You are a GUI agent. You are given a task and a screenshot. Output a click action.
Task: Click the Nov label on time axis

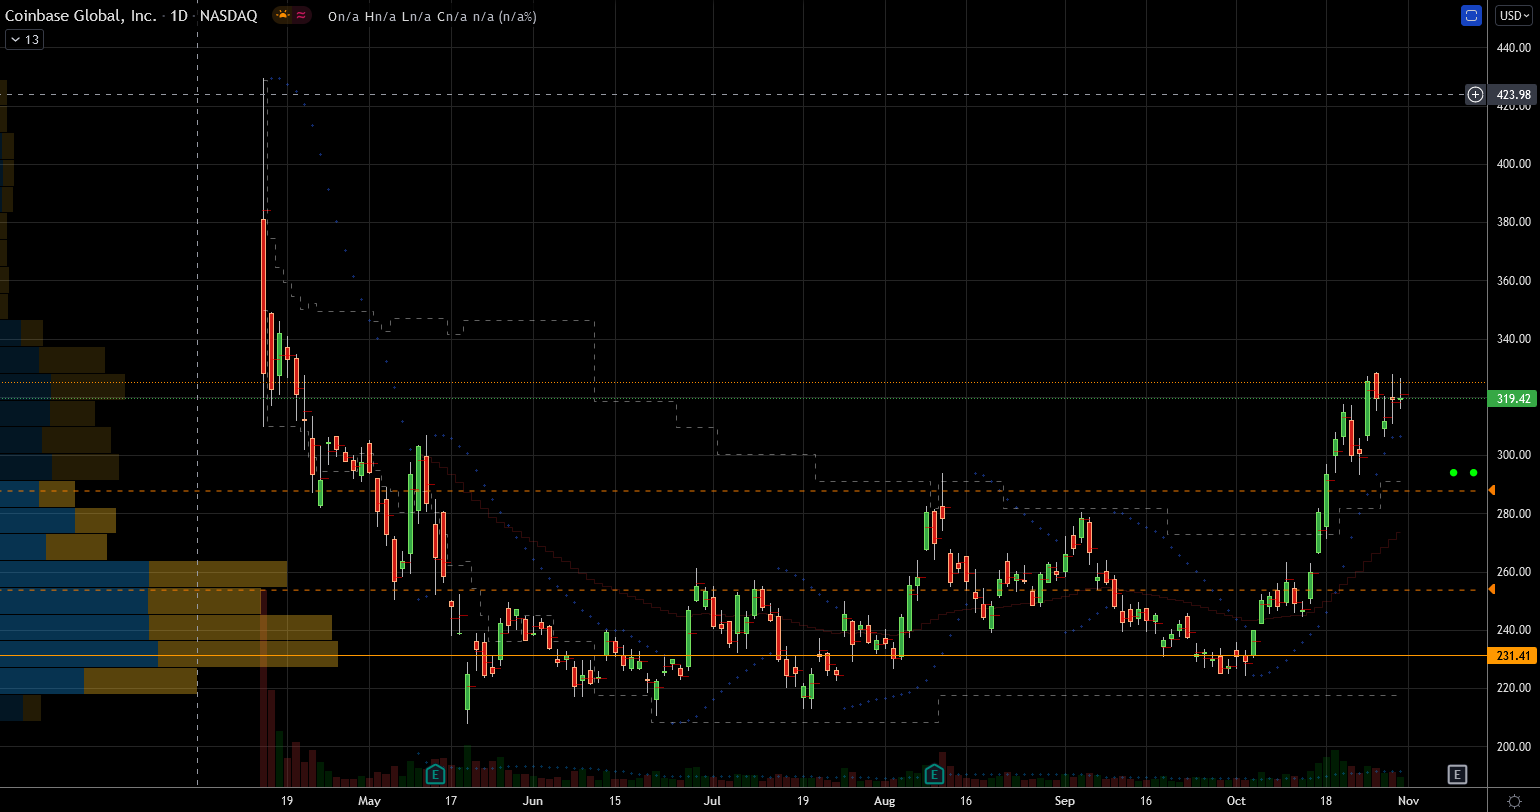[x=1409, y=801]
